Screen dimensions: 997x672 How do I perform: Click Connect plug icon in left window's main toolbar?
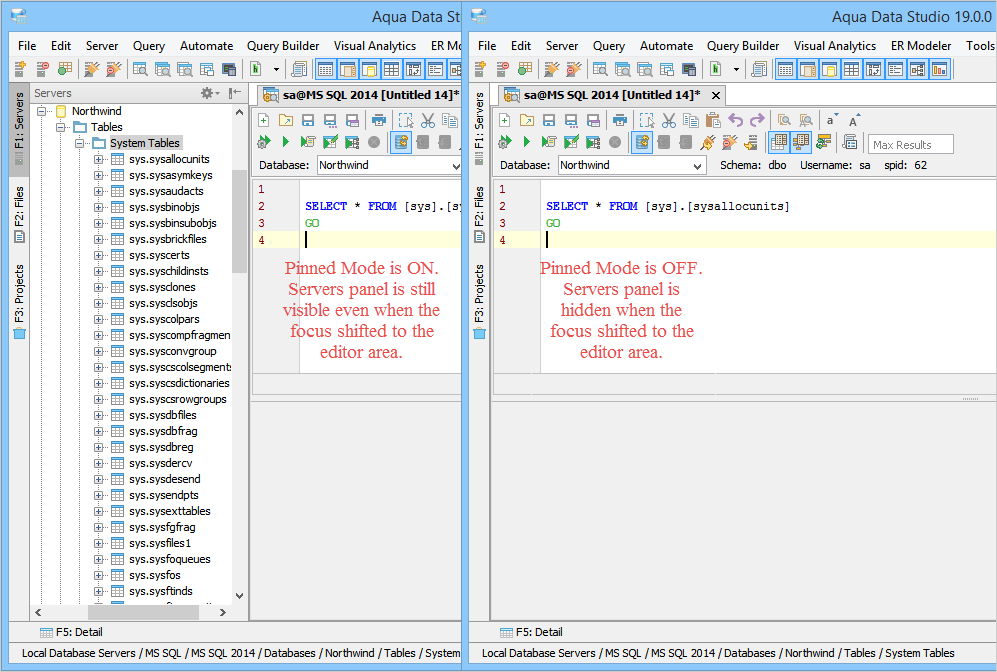(92, 69)
